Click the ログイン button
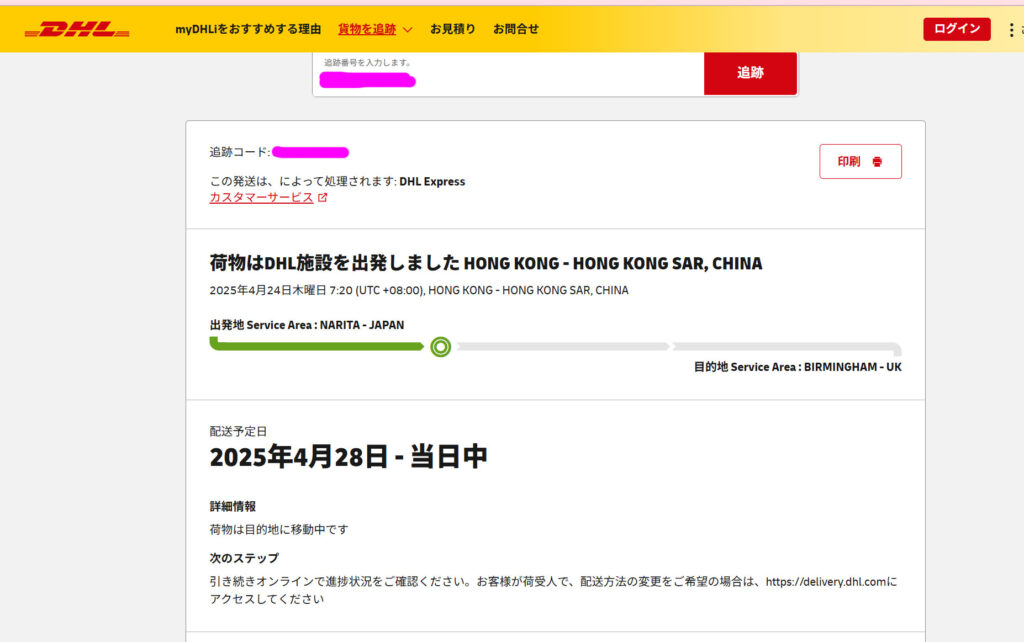 click(x=957, y=29)
